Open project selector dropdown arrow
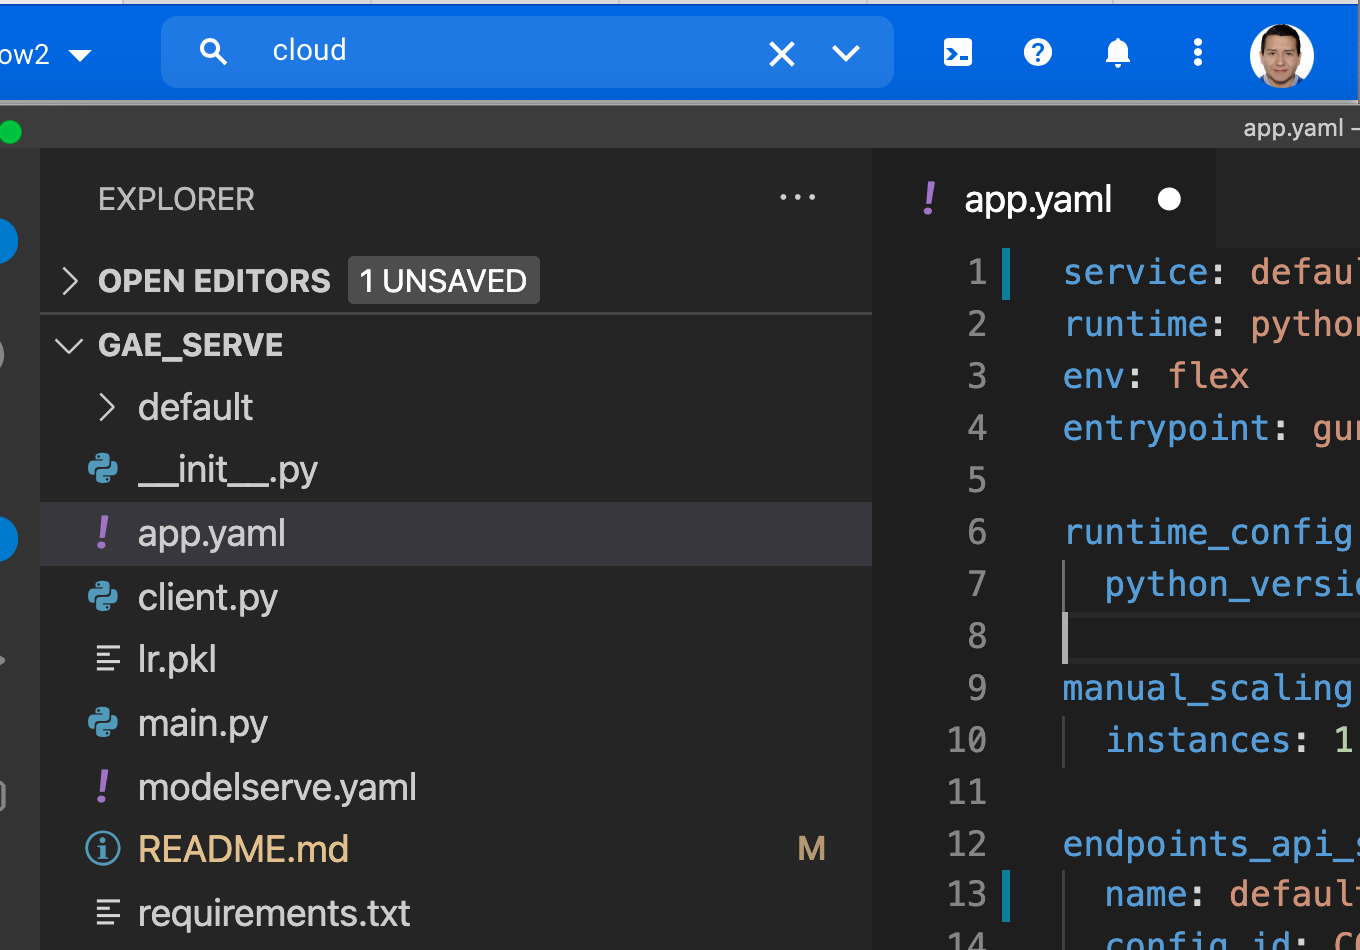Screen dimensions: 1360x950 (x=80, y=55)
